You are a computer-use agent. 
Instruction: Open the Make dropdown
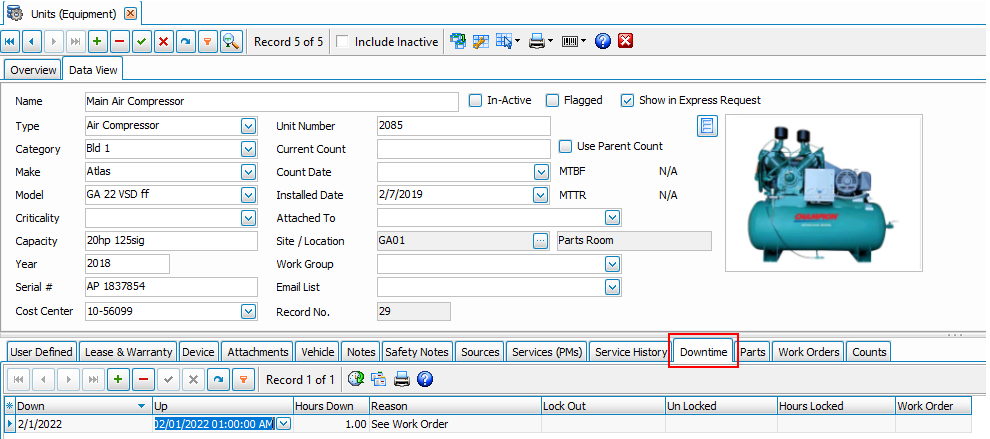coord(248,172)
